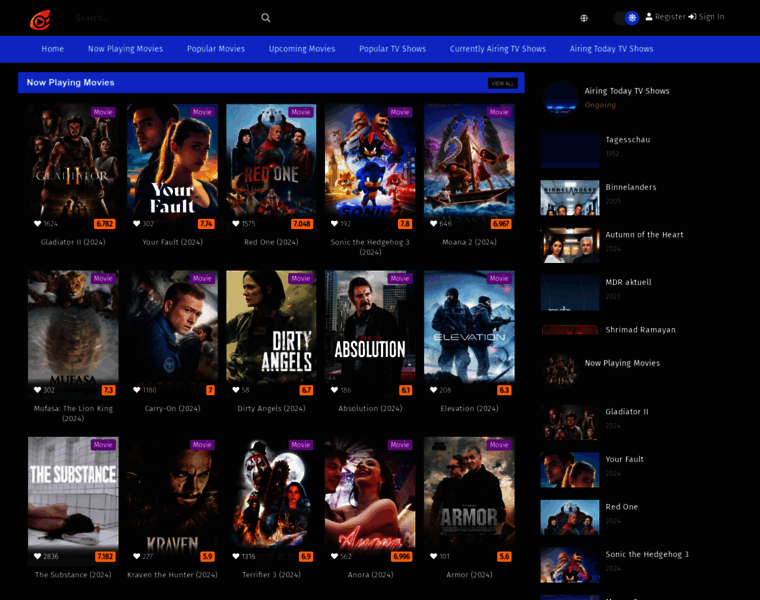760x600 pixels.
Task: Click the Movie badge on Gladiator II poster
Action: coord(103,112)
